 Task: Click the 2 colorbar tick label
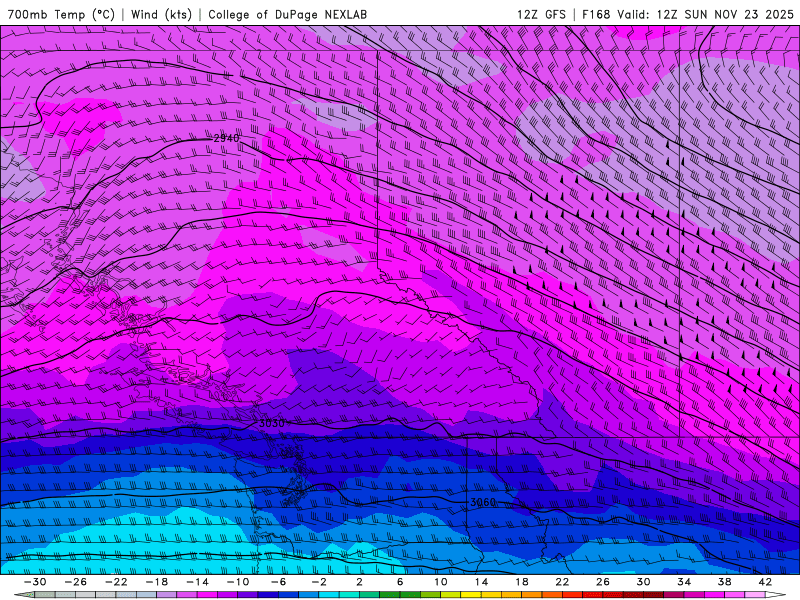tap(359, 582)
